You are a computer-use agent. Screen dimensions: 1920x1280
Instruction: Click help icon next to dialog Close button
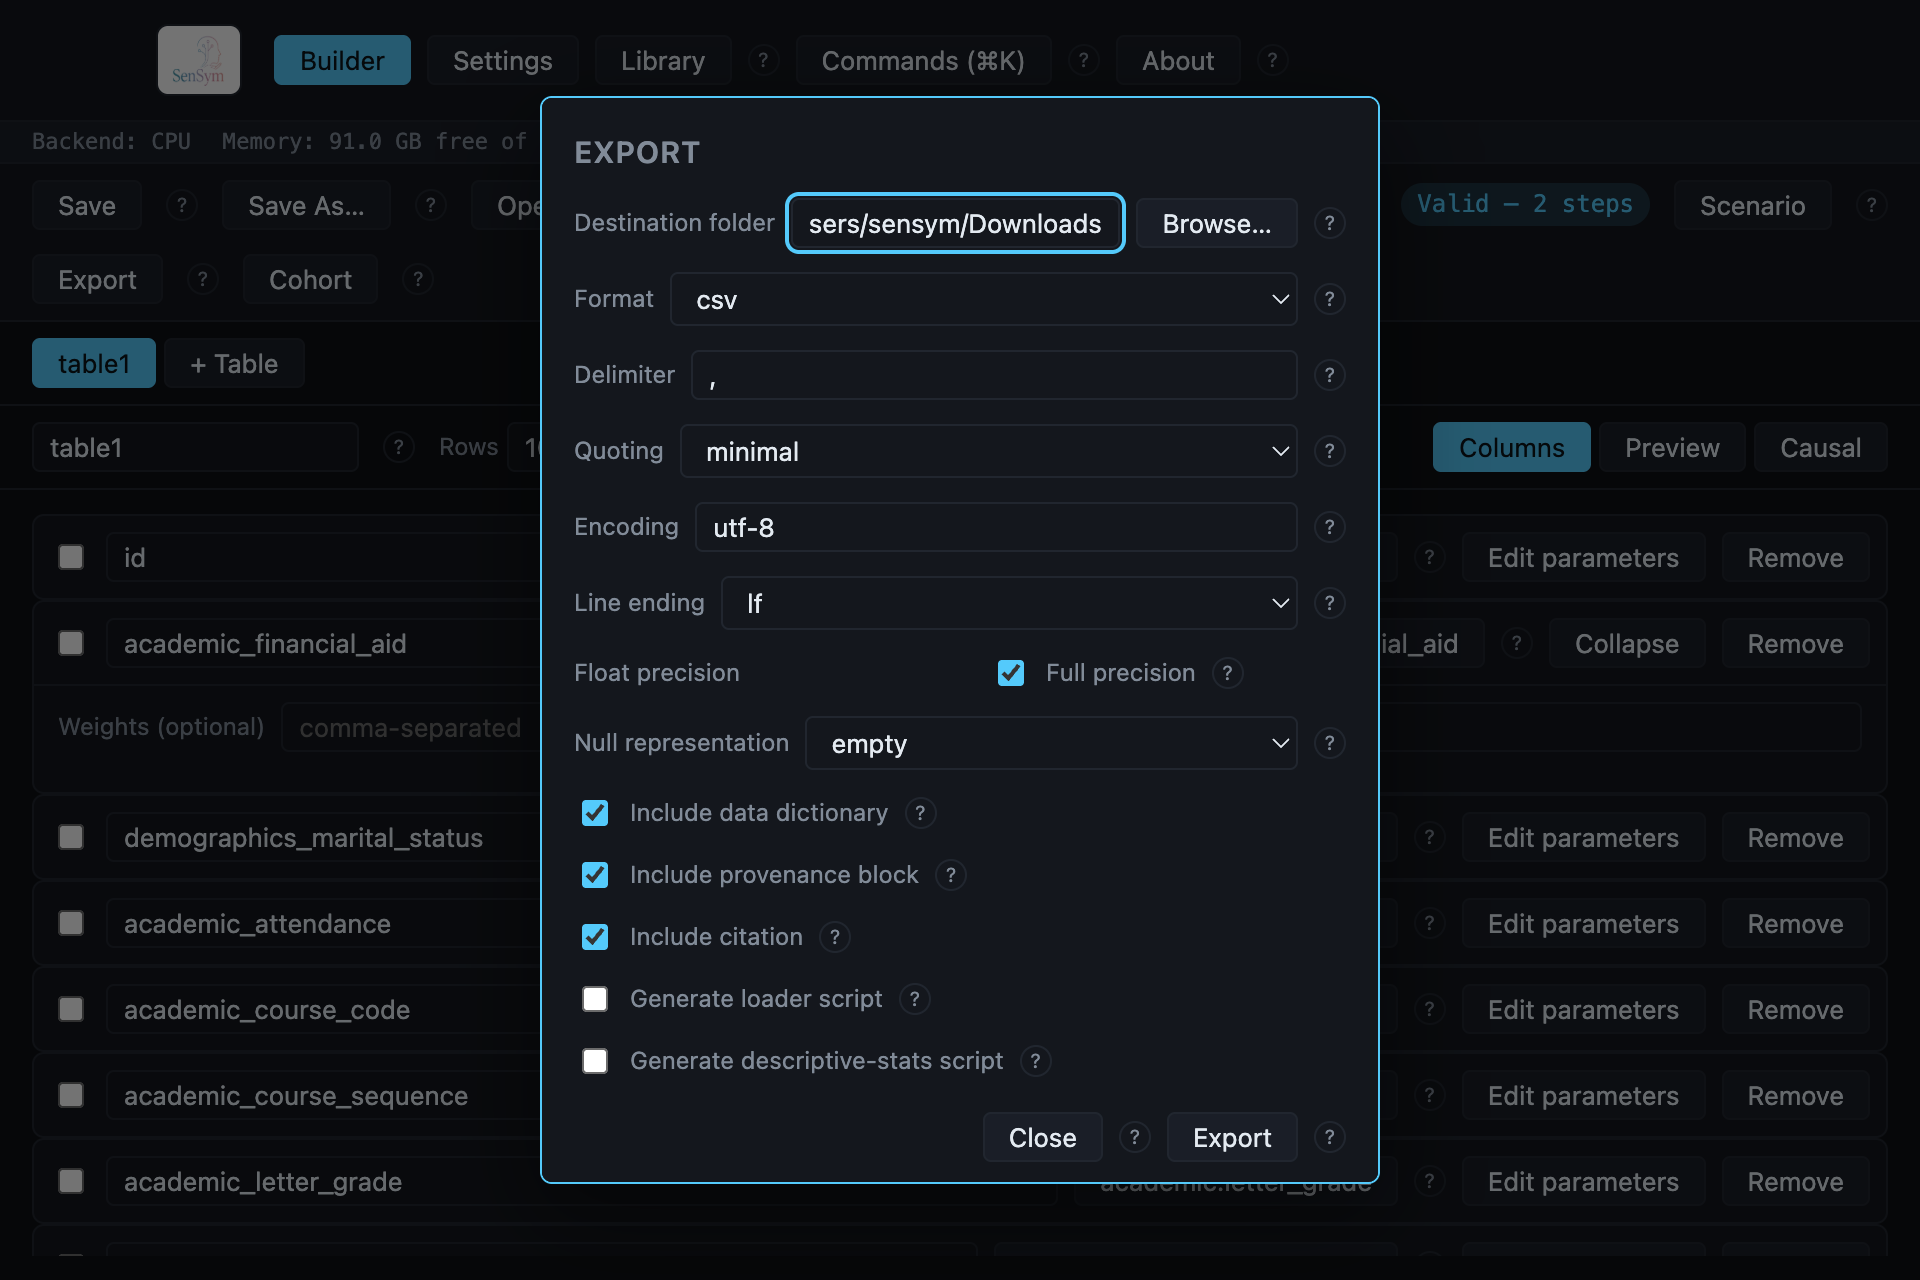[x=1134, y=1137]
